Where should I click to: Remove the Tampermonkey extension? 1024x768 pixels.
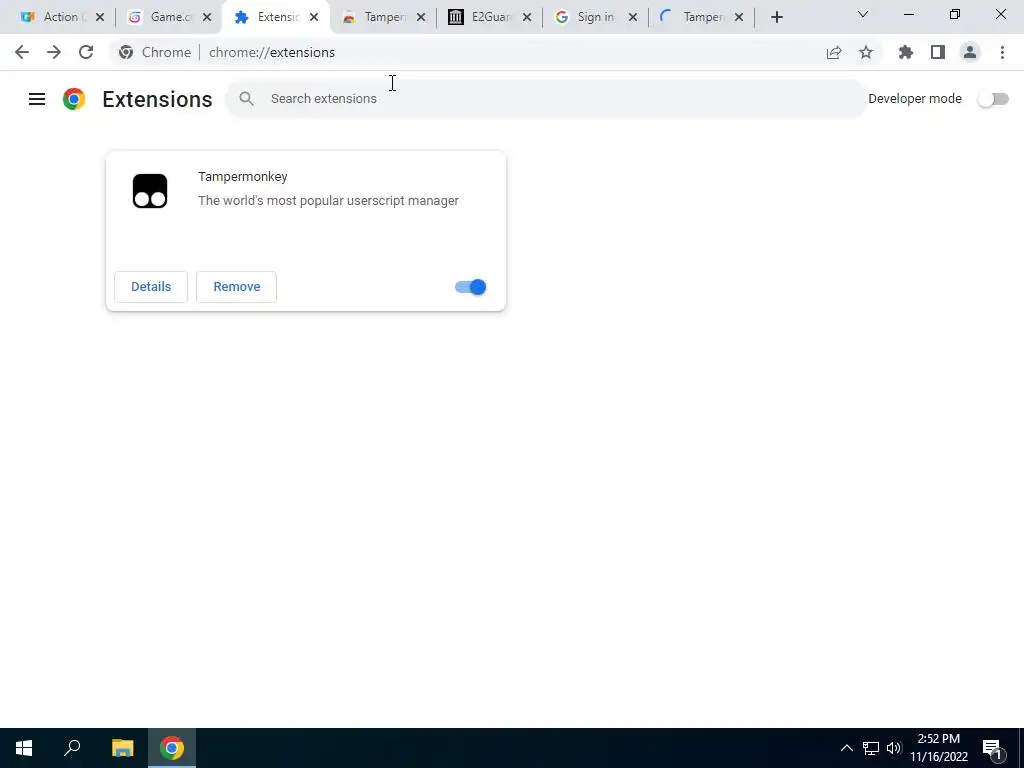click(236, 287)
